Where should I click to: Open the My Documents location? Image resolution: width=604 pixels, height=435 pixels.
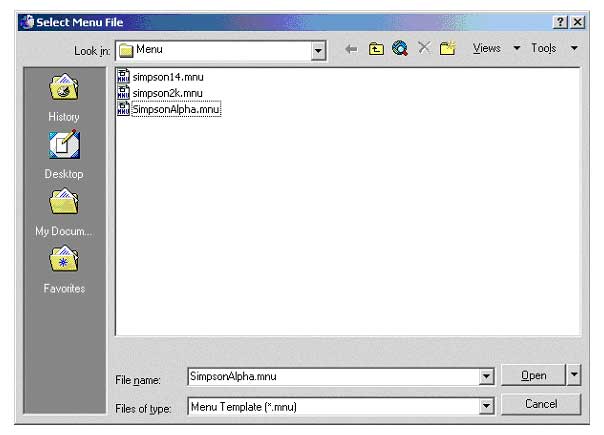point(64,214)
